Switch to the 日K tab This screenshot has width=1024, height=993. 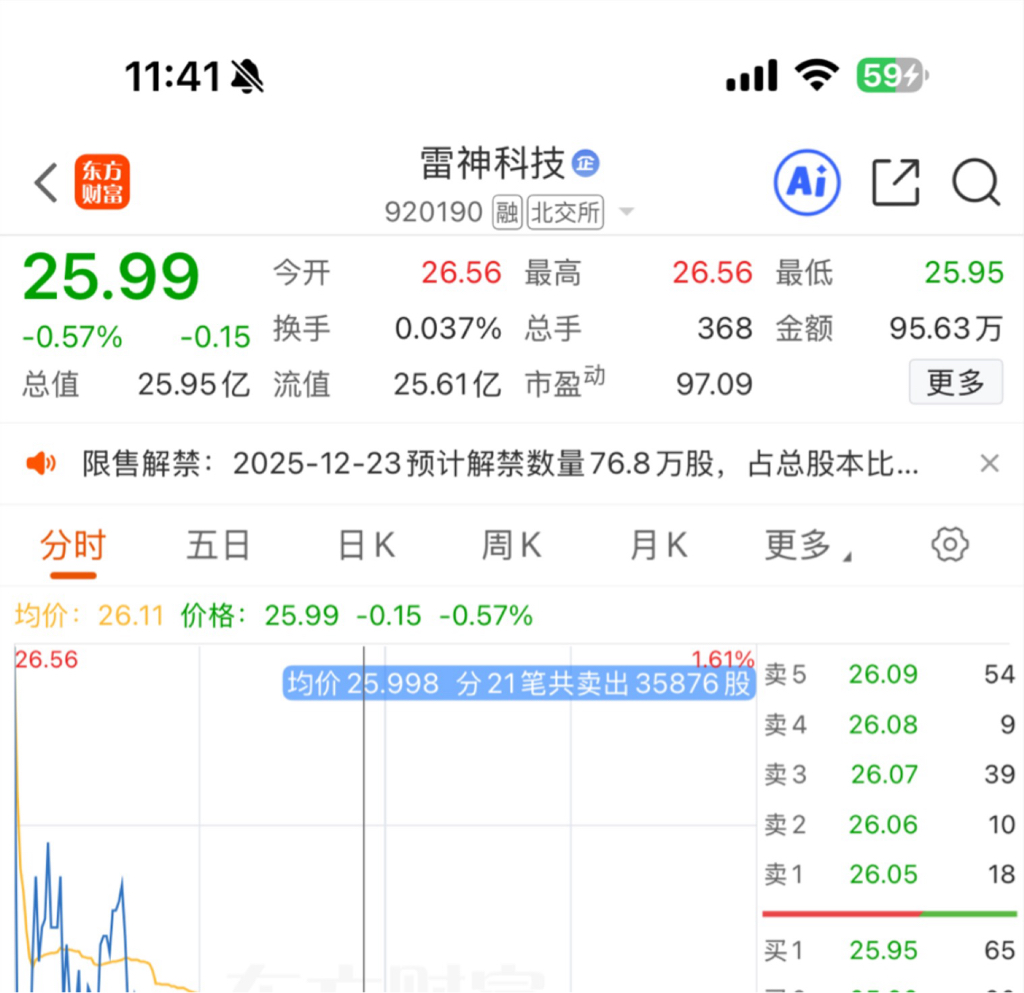coord(366,545)
